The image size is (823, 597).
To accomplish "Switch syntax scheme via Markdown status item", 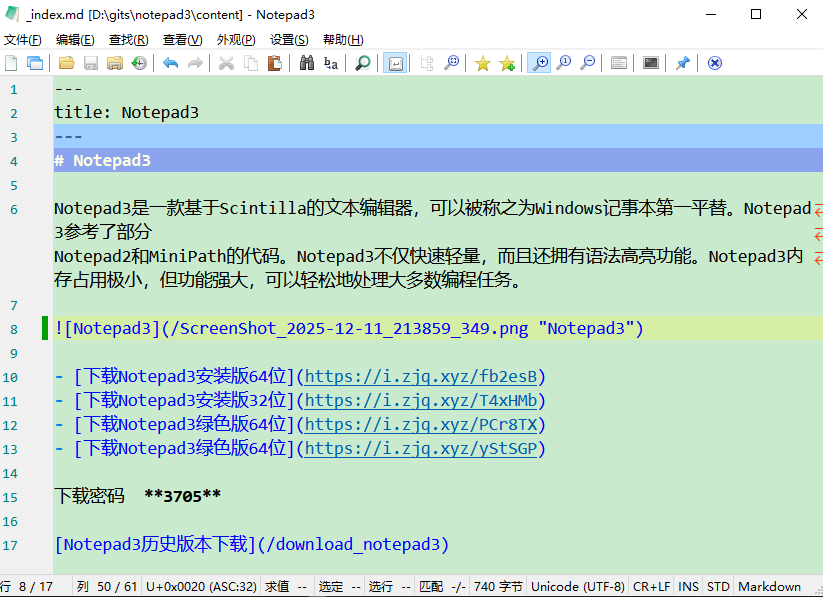I will pyautogui.click(x=770, y=586).
